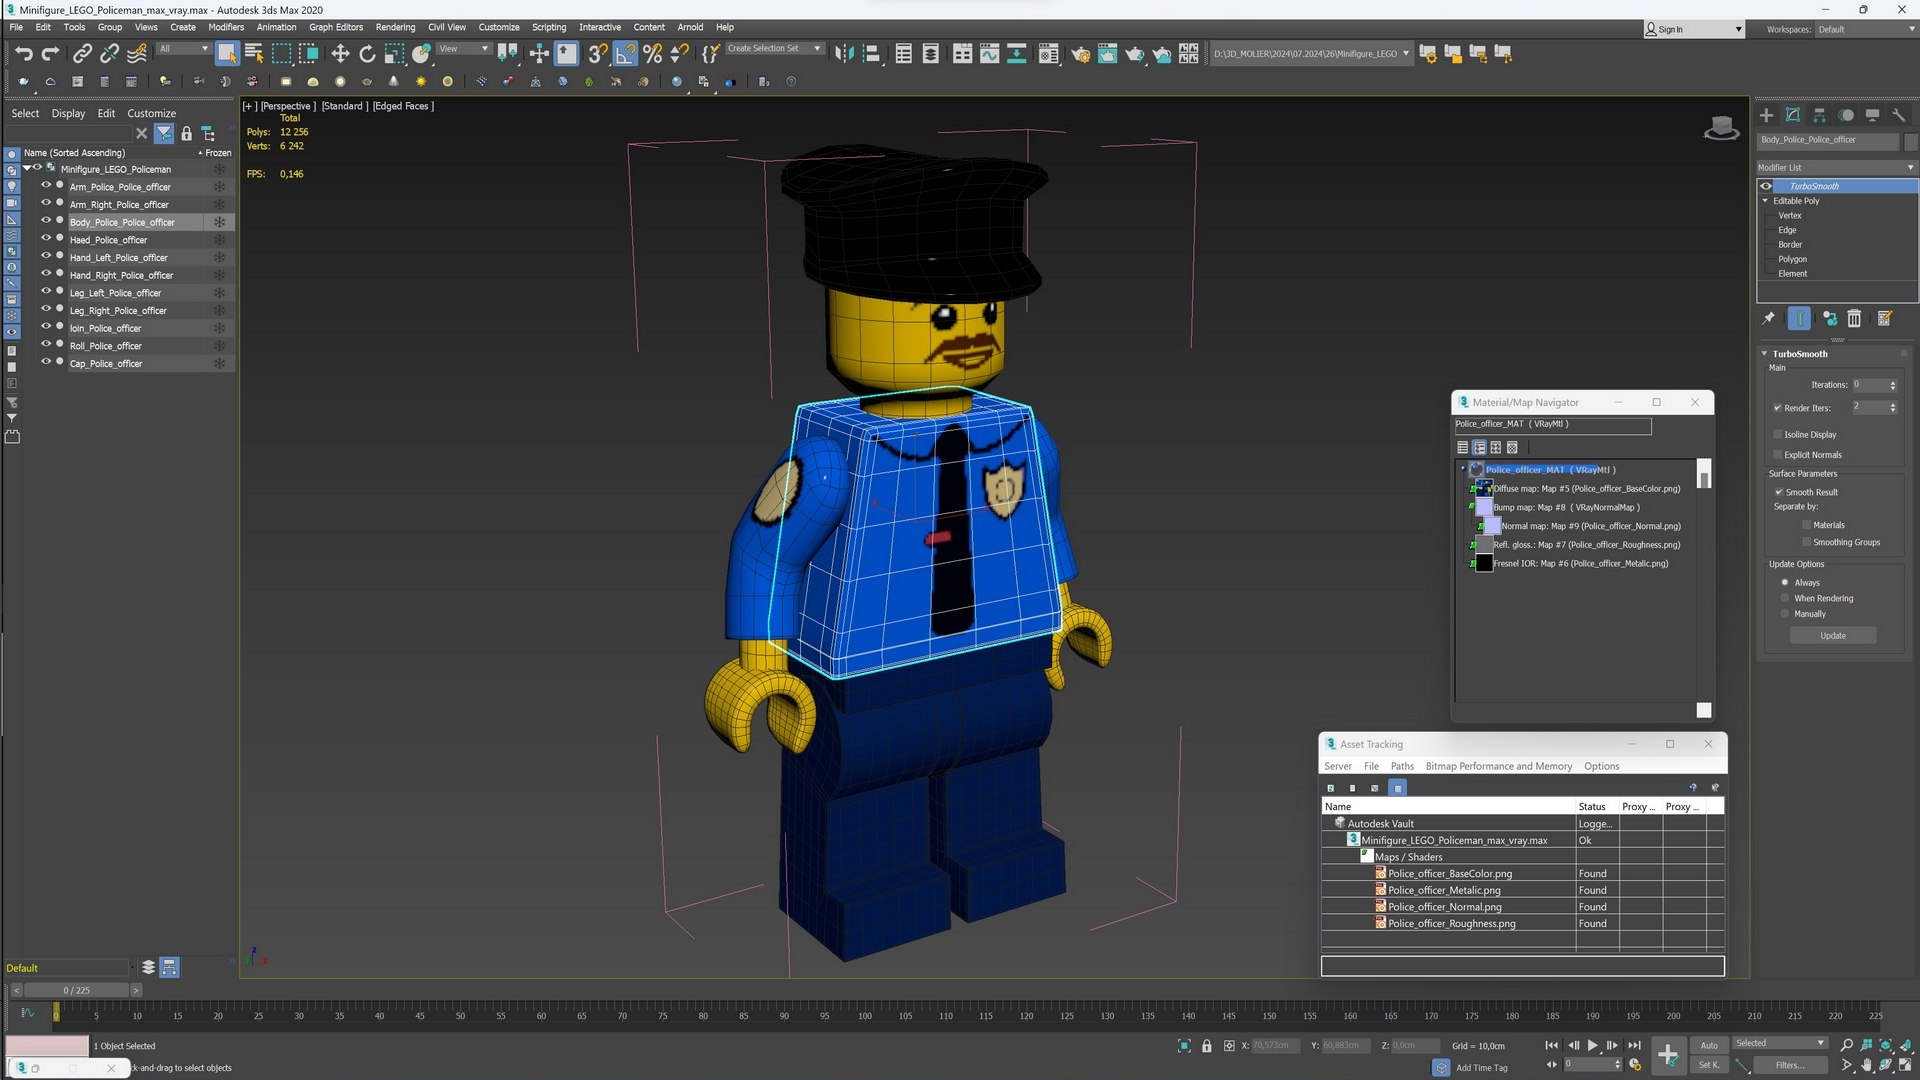
Task: Open the Modifier List dropdown
Action: 1836,167
